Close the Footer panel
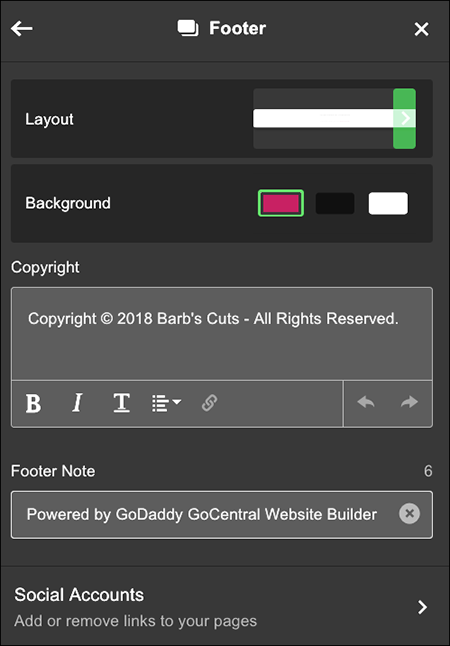Screen dimensions: 450x646 421,29
